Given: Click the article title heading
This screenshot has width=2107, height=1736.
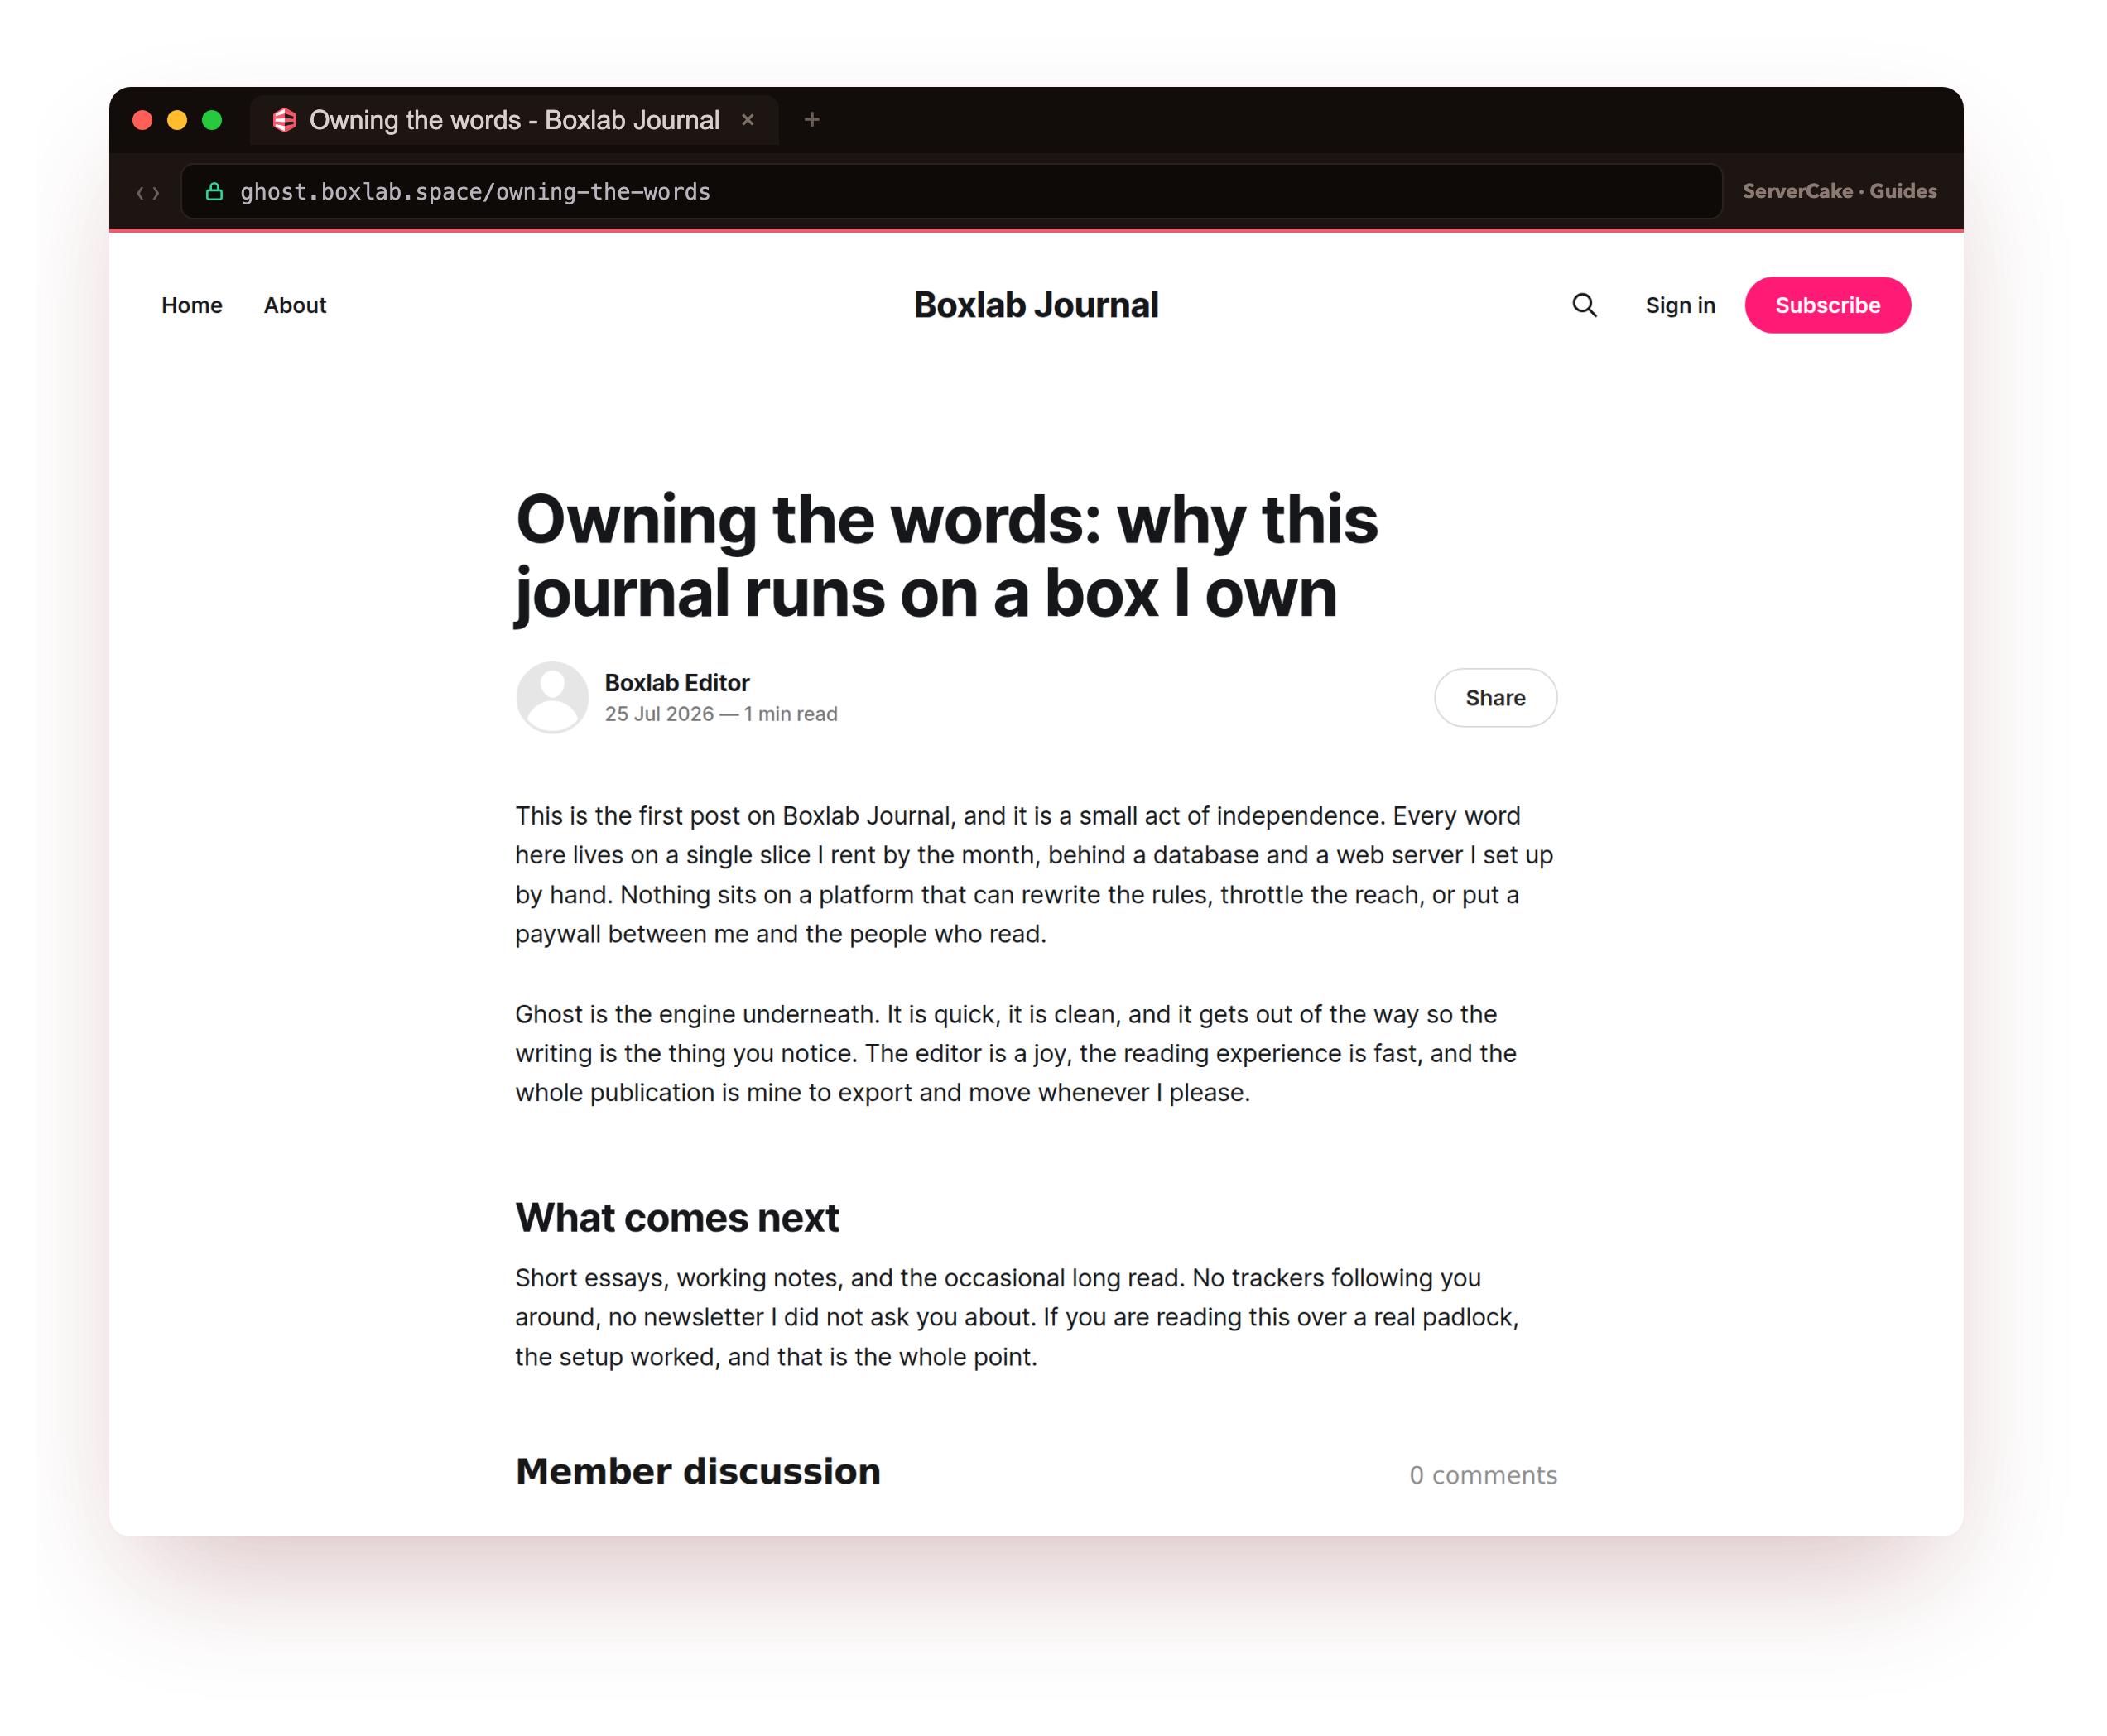Looking at the screenshot, I should 946,556.
